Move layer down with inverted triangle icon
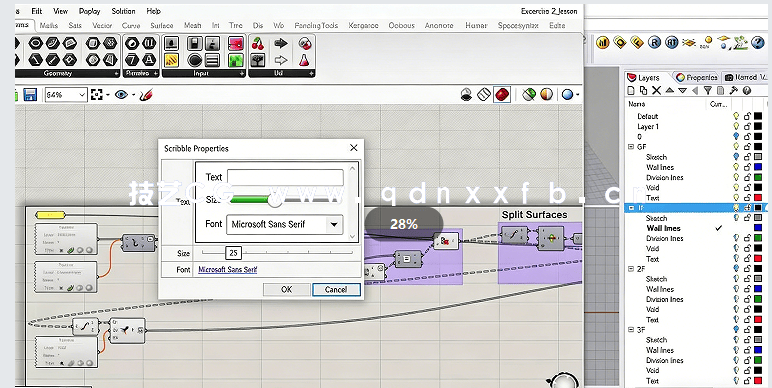This screenshot has width=772, height=388. (x=682, y=91)
